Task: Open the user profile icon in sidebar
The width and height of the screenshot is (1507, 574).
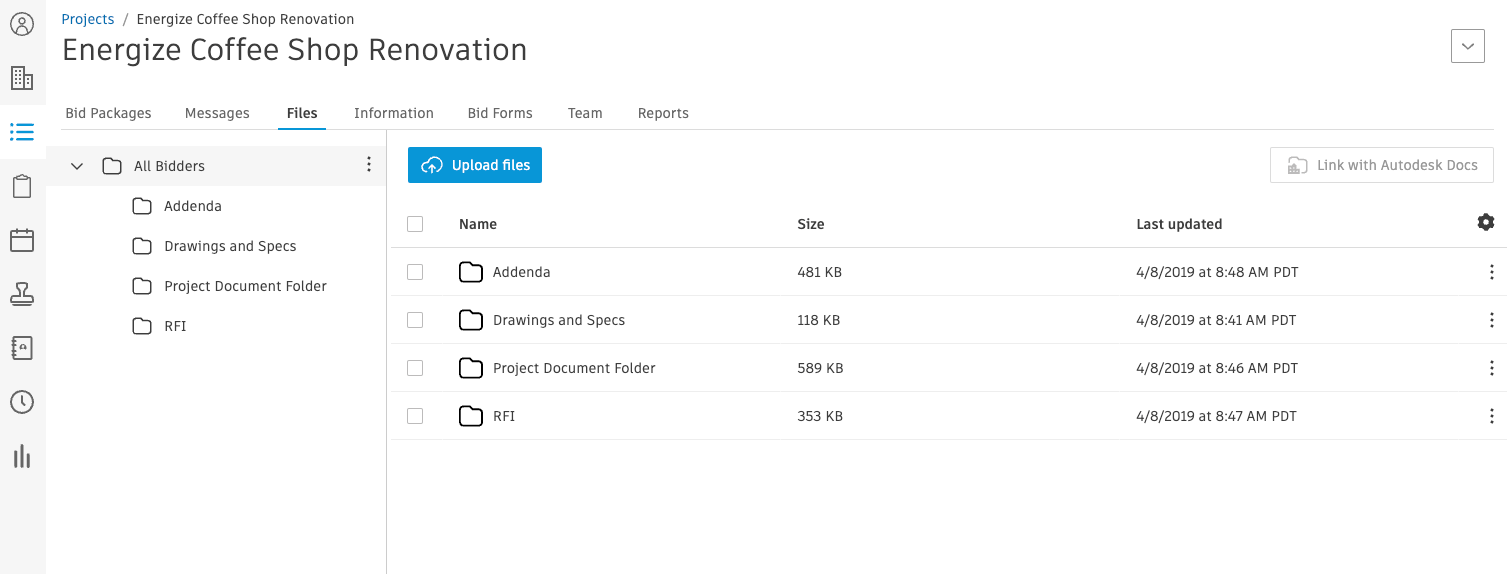Action: (x=22, y=24)
